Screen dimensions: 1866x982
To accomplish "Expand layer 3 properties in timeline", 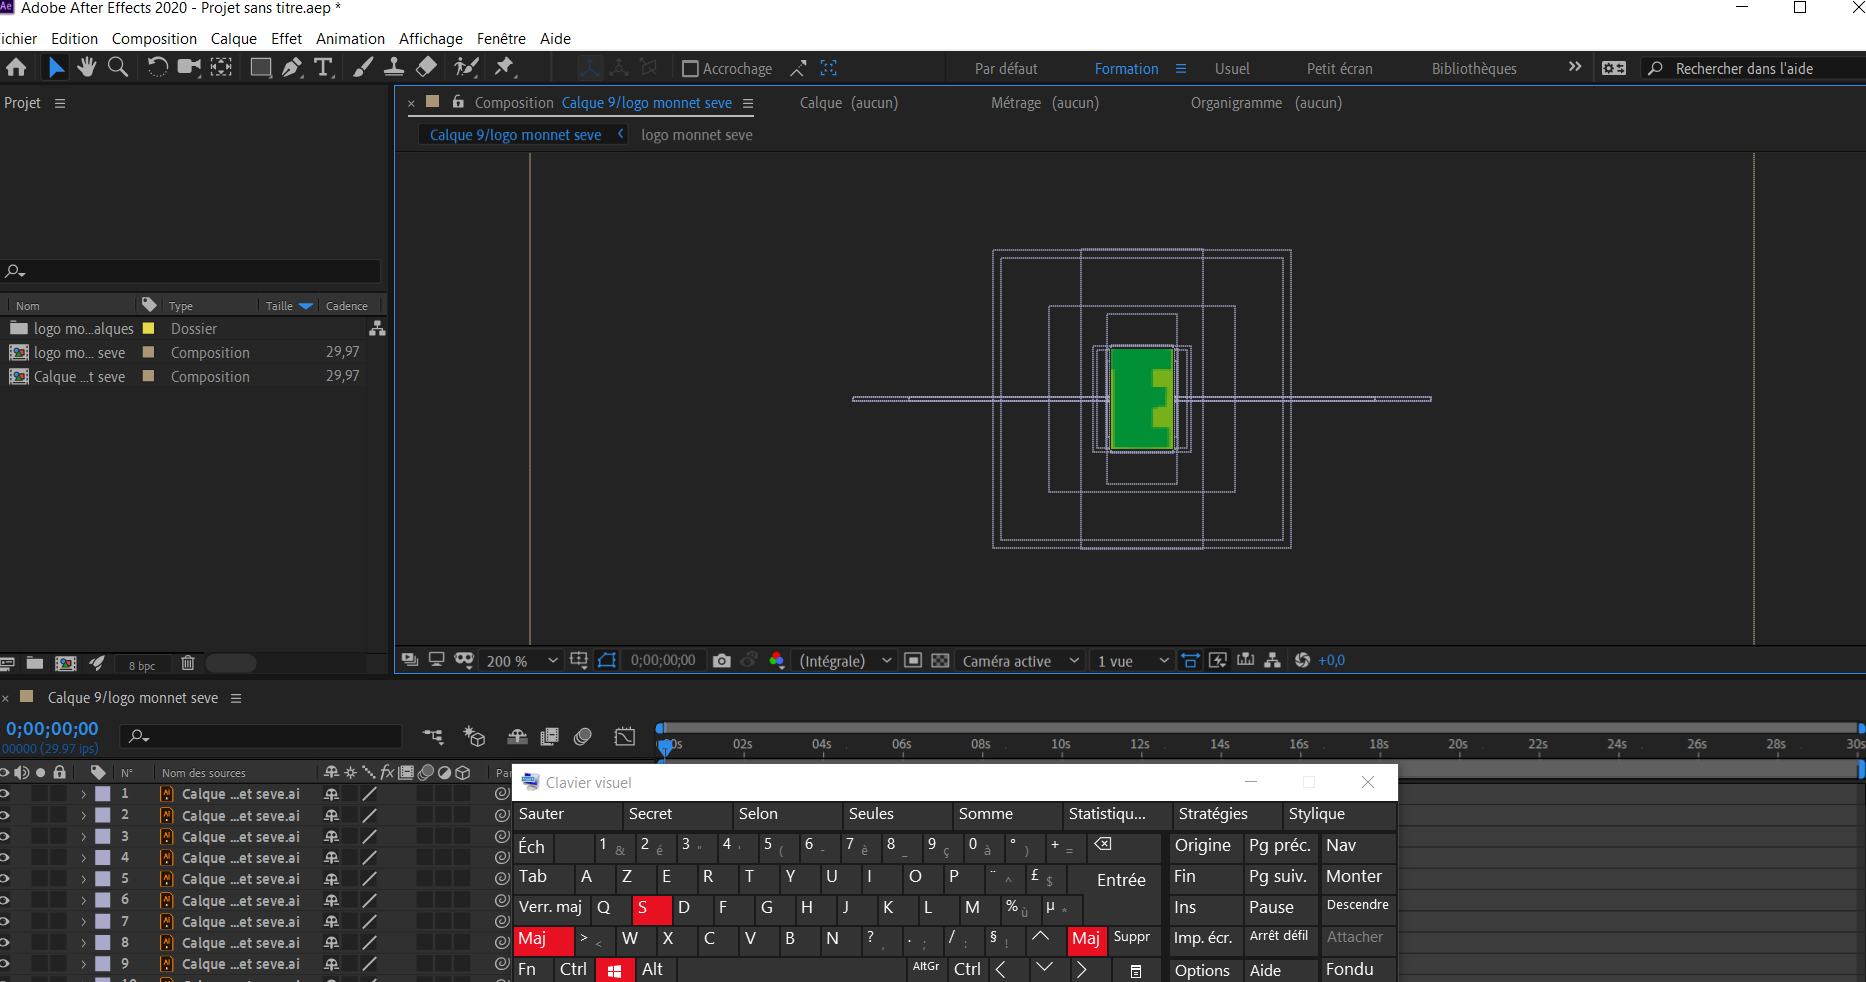I will (x=84, y=837).
